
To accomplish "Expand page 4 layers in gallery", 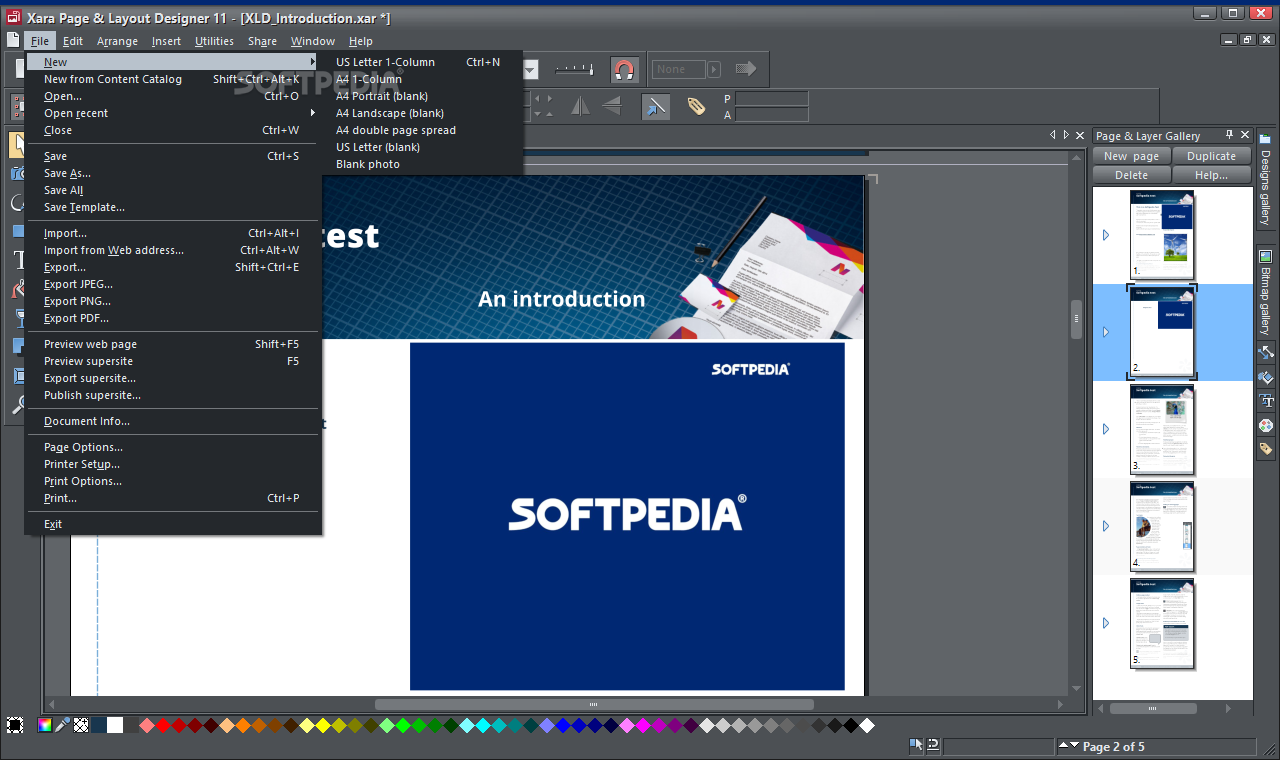I will pos(1106,526).
